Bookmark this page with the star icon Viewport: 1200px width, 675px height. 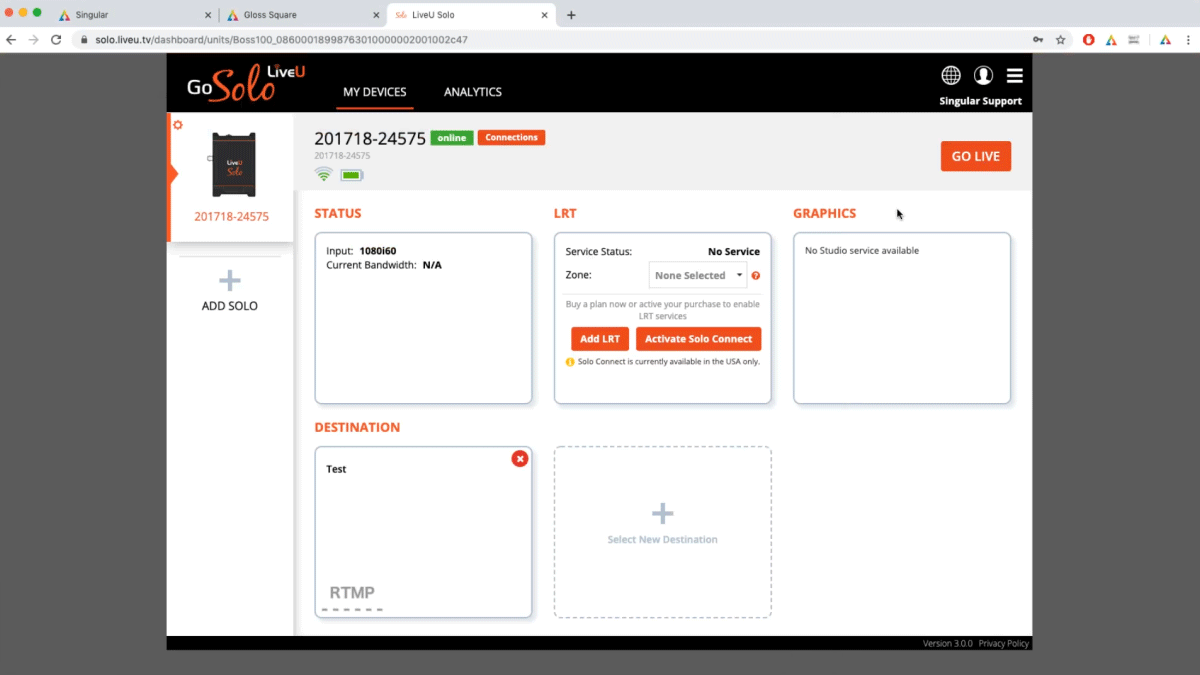[1060, 40]
